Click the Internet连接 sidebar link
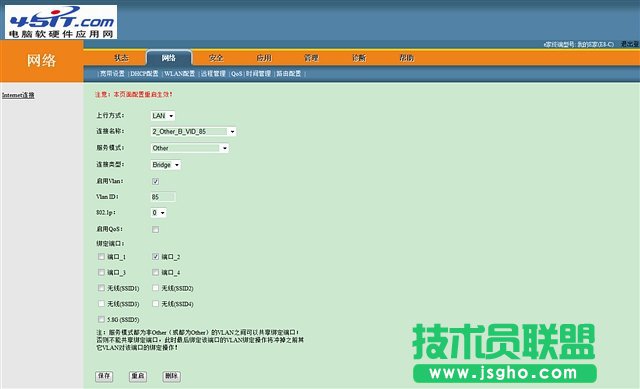 (18, 95)
